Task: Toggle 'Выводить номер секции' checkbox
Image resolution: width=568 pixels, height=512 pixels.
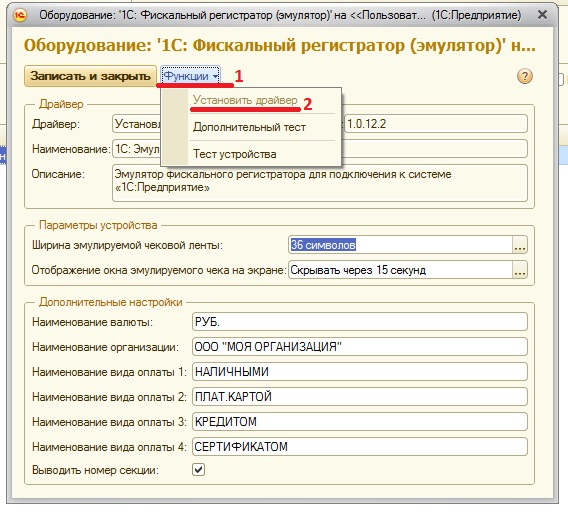Action: point(198,470)
